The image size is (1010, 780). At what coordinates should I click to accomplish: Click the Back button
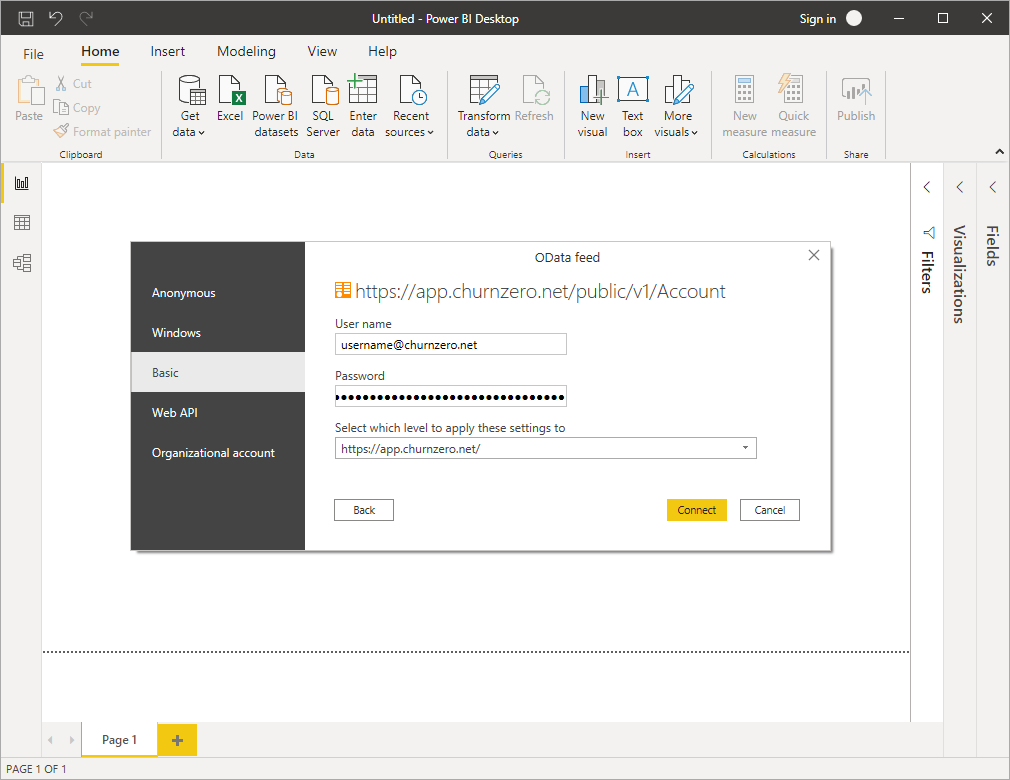[x=364, y=509]
